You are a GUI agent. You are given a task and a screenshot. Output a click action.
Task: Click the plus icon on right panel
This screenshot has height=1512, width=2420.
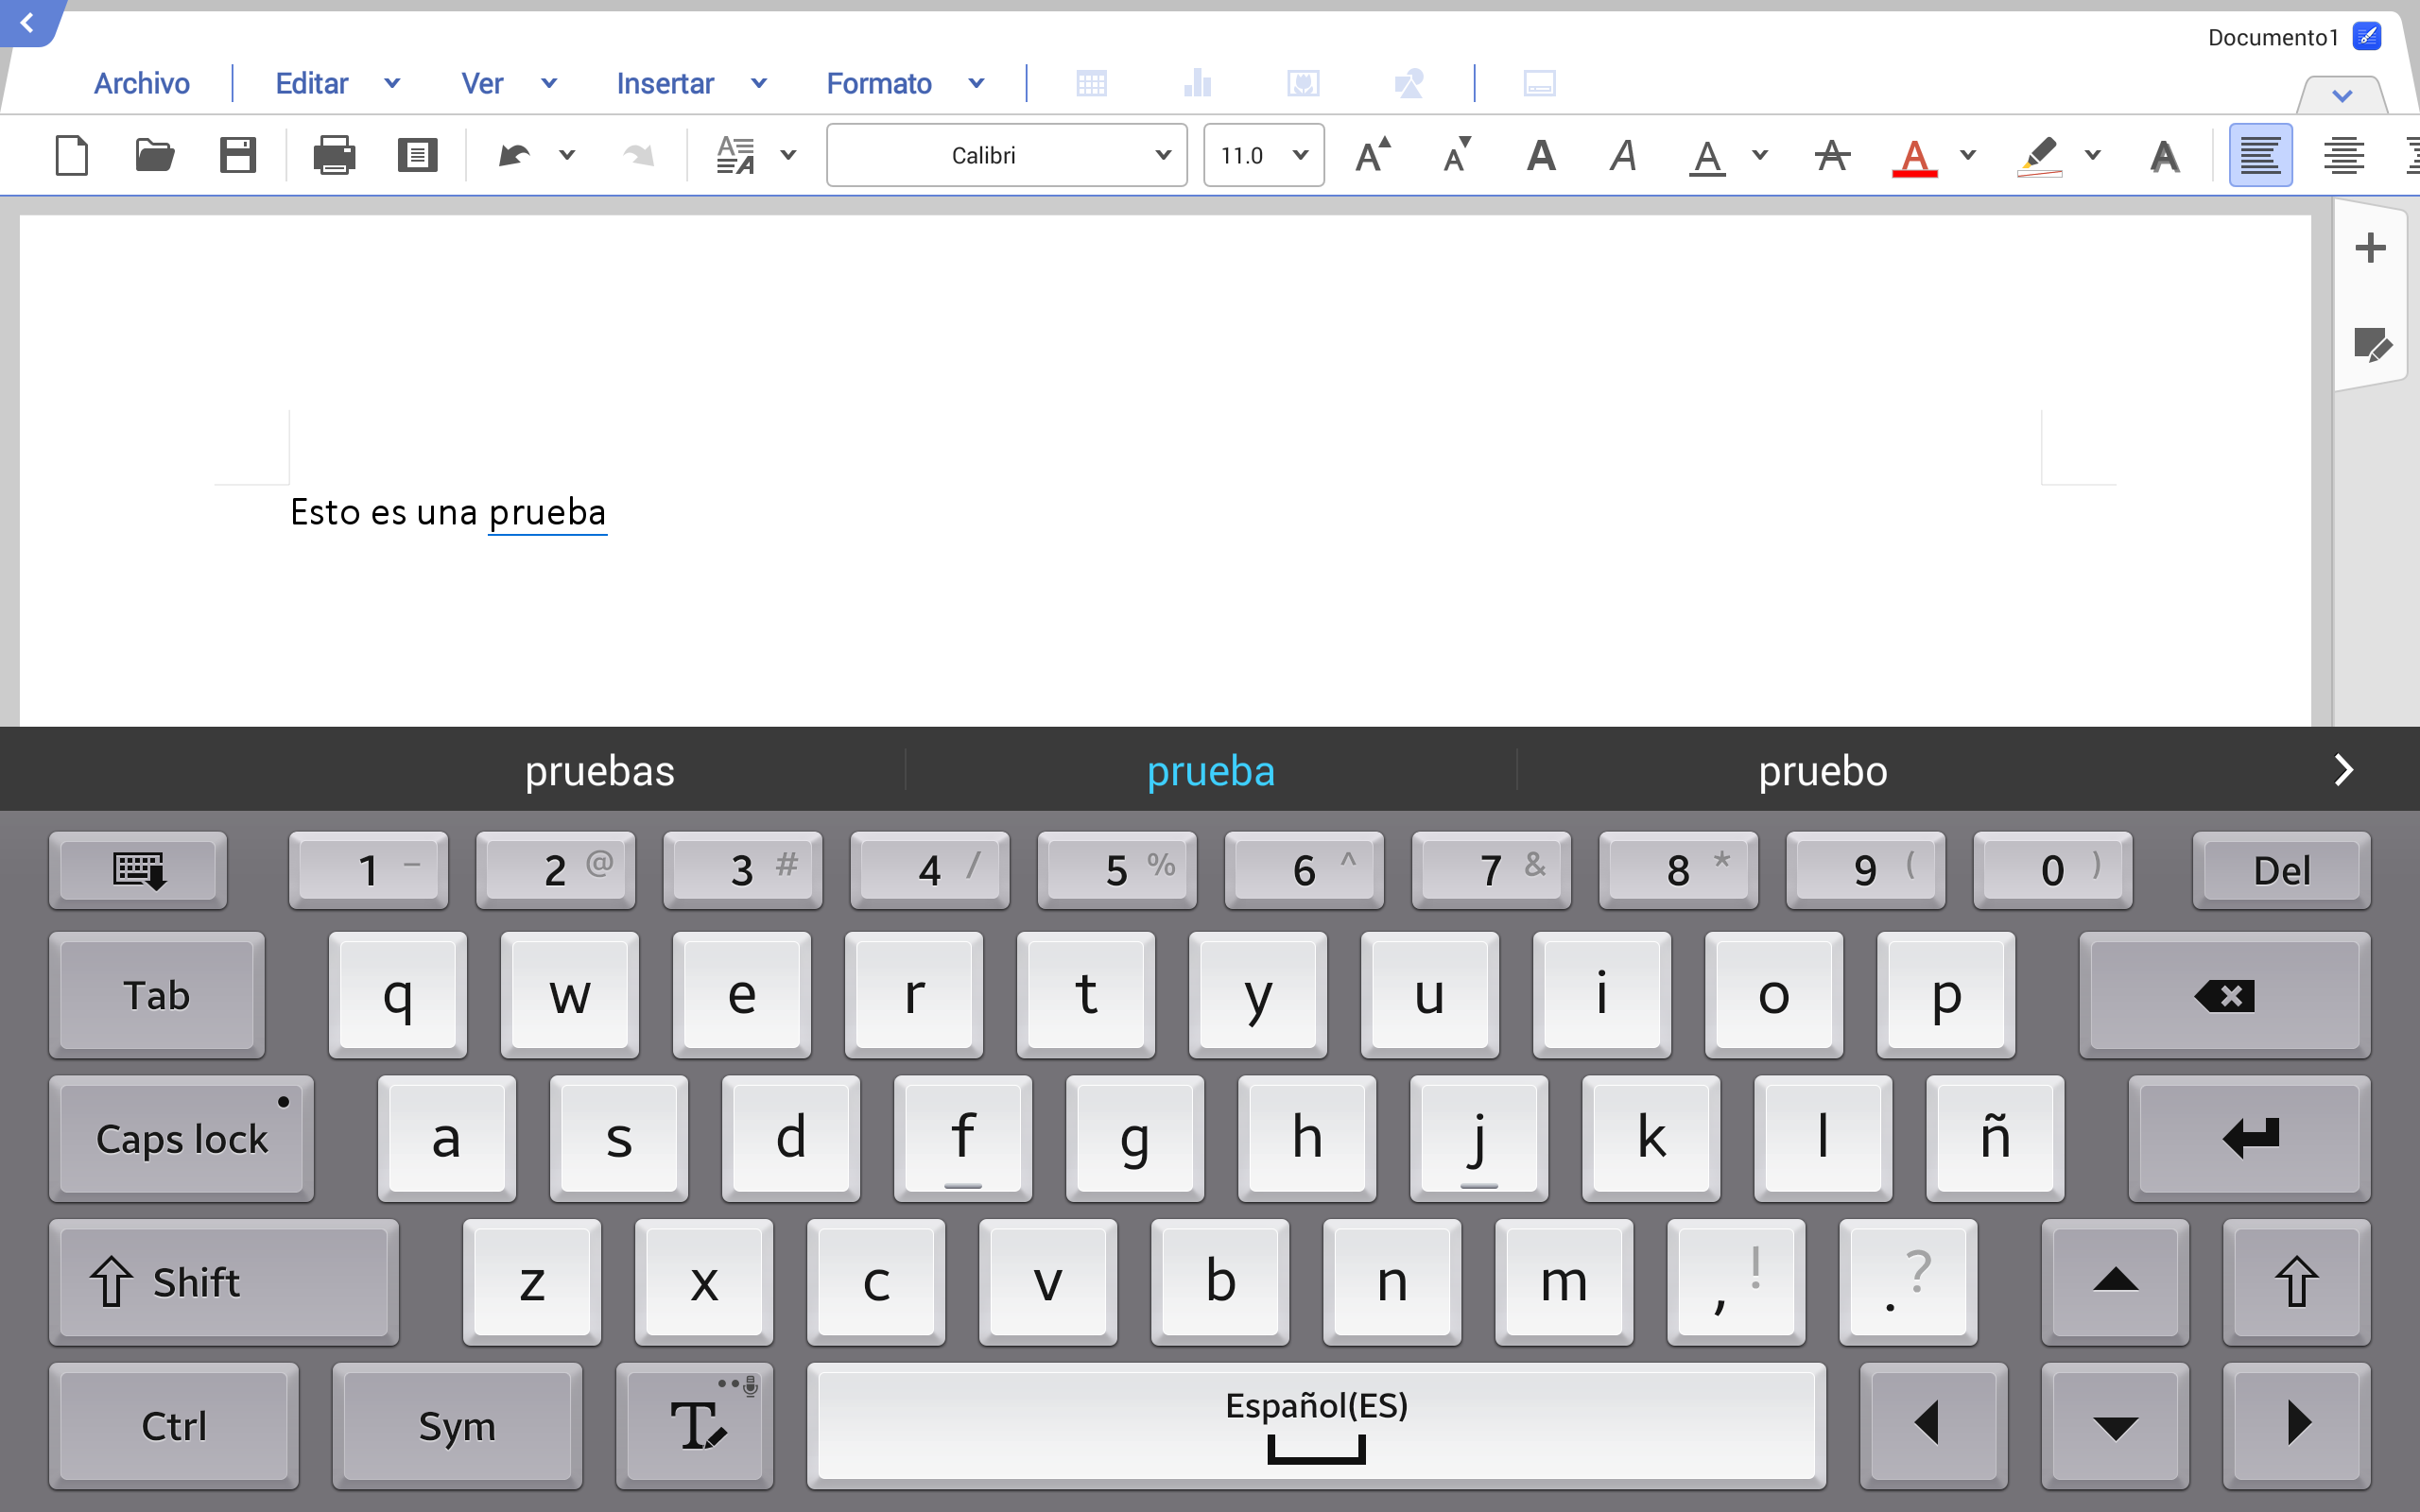2369,248
